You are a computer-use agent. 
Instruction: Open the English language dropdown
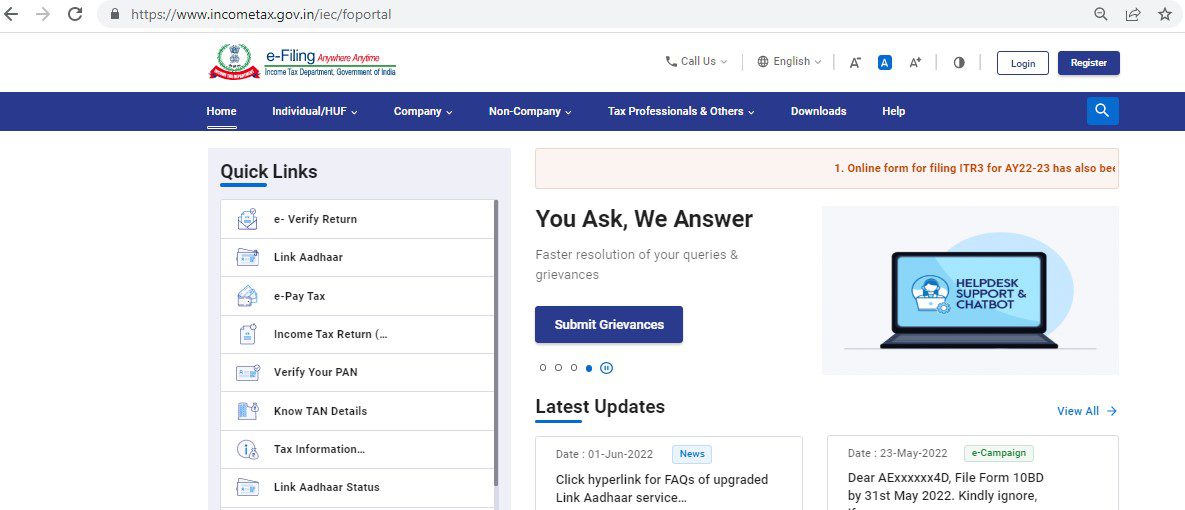(x=789, y=61)
